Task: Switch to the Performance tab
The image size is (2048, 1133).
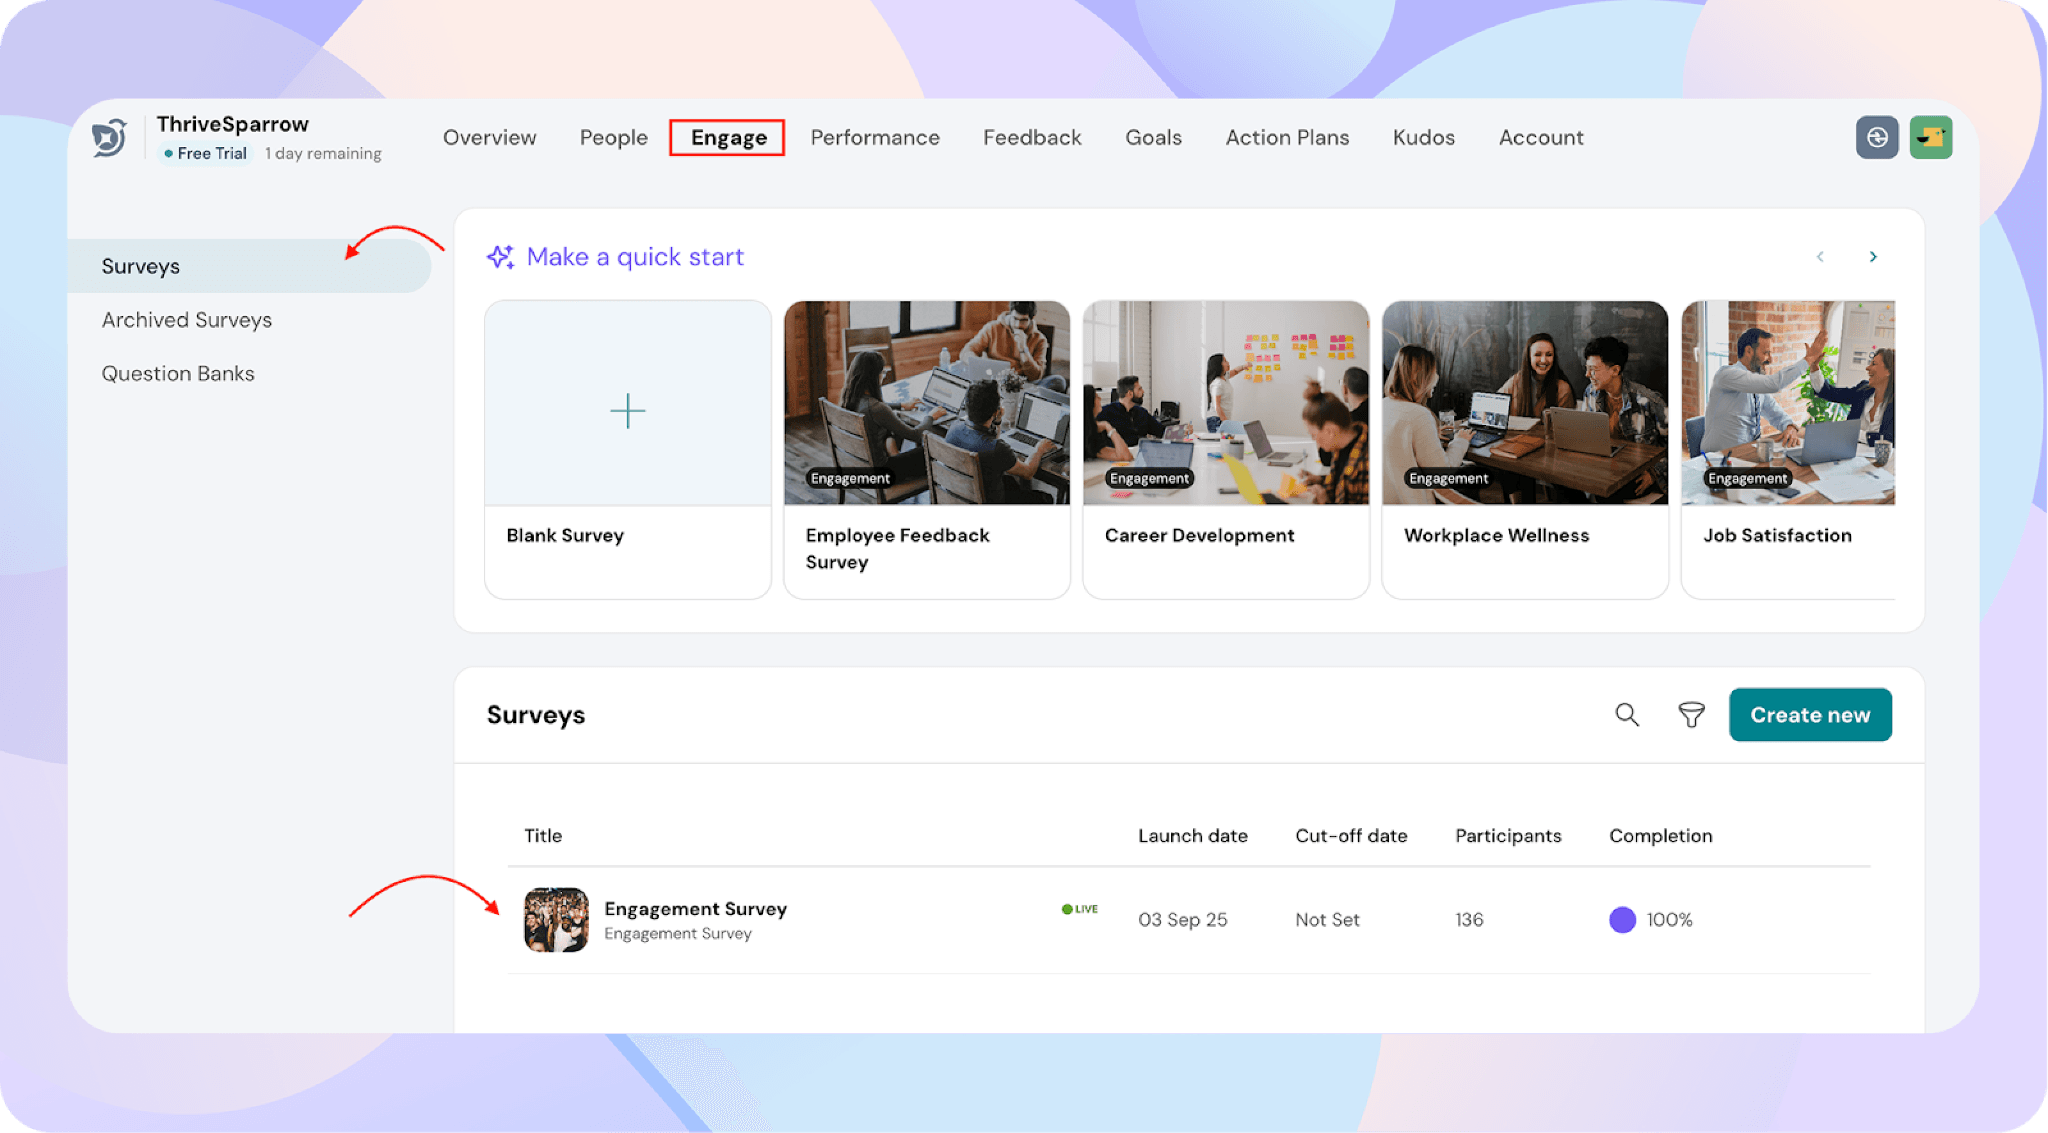Action: 875,137
